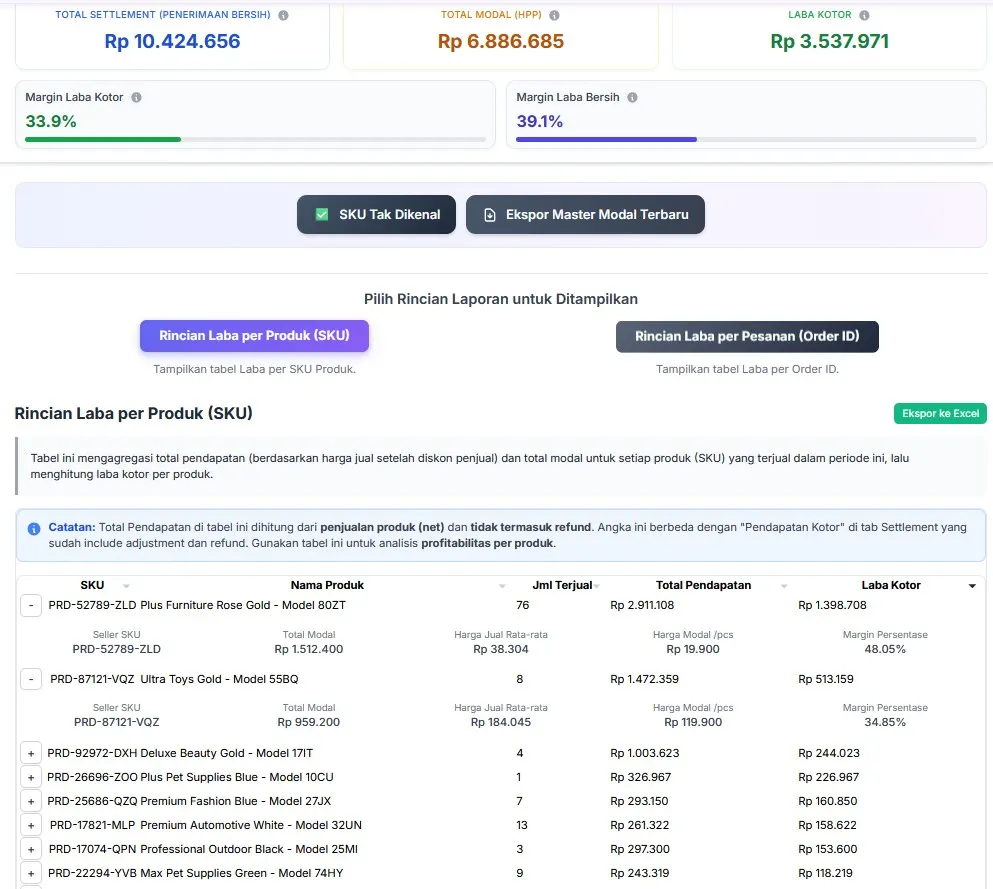Switch to Rincian Laba per Pesanan (Order ID)
This screenshot has height=889, width=993.
(x=747, y=337)
